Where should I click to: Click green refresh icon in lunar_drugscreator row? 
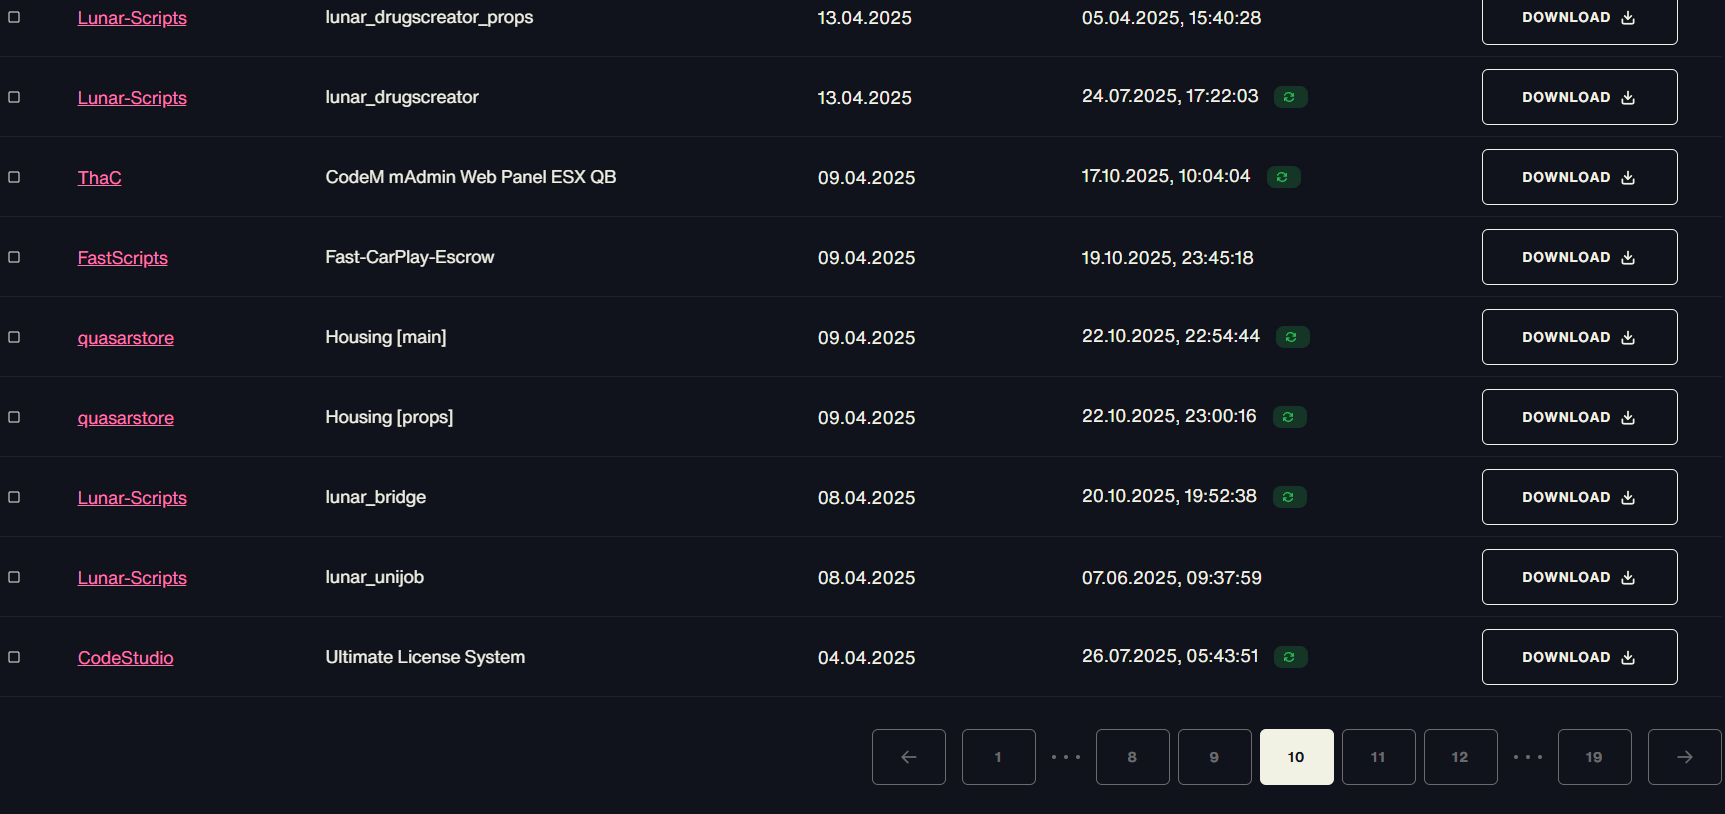(x=1290, y=97)
